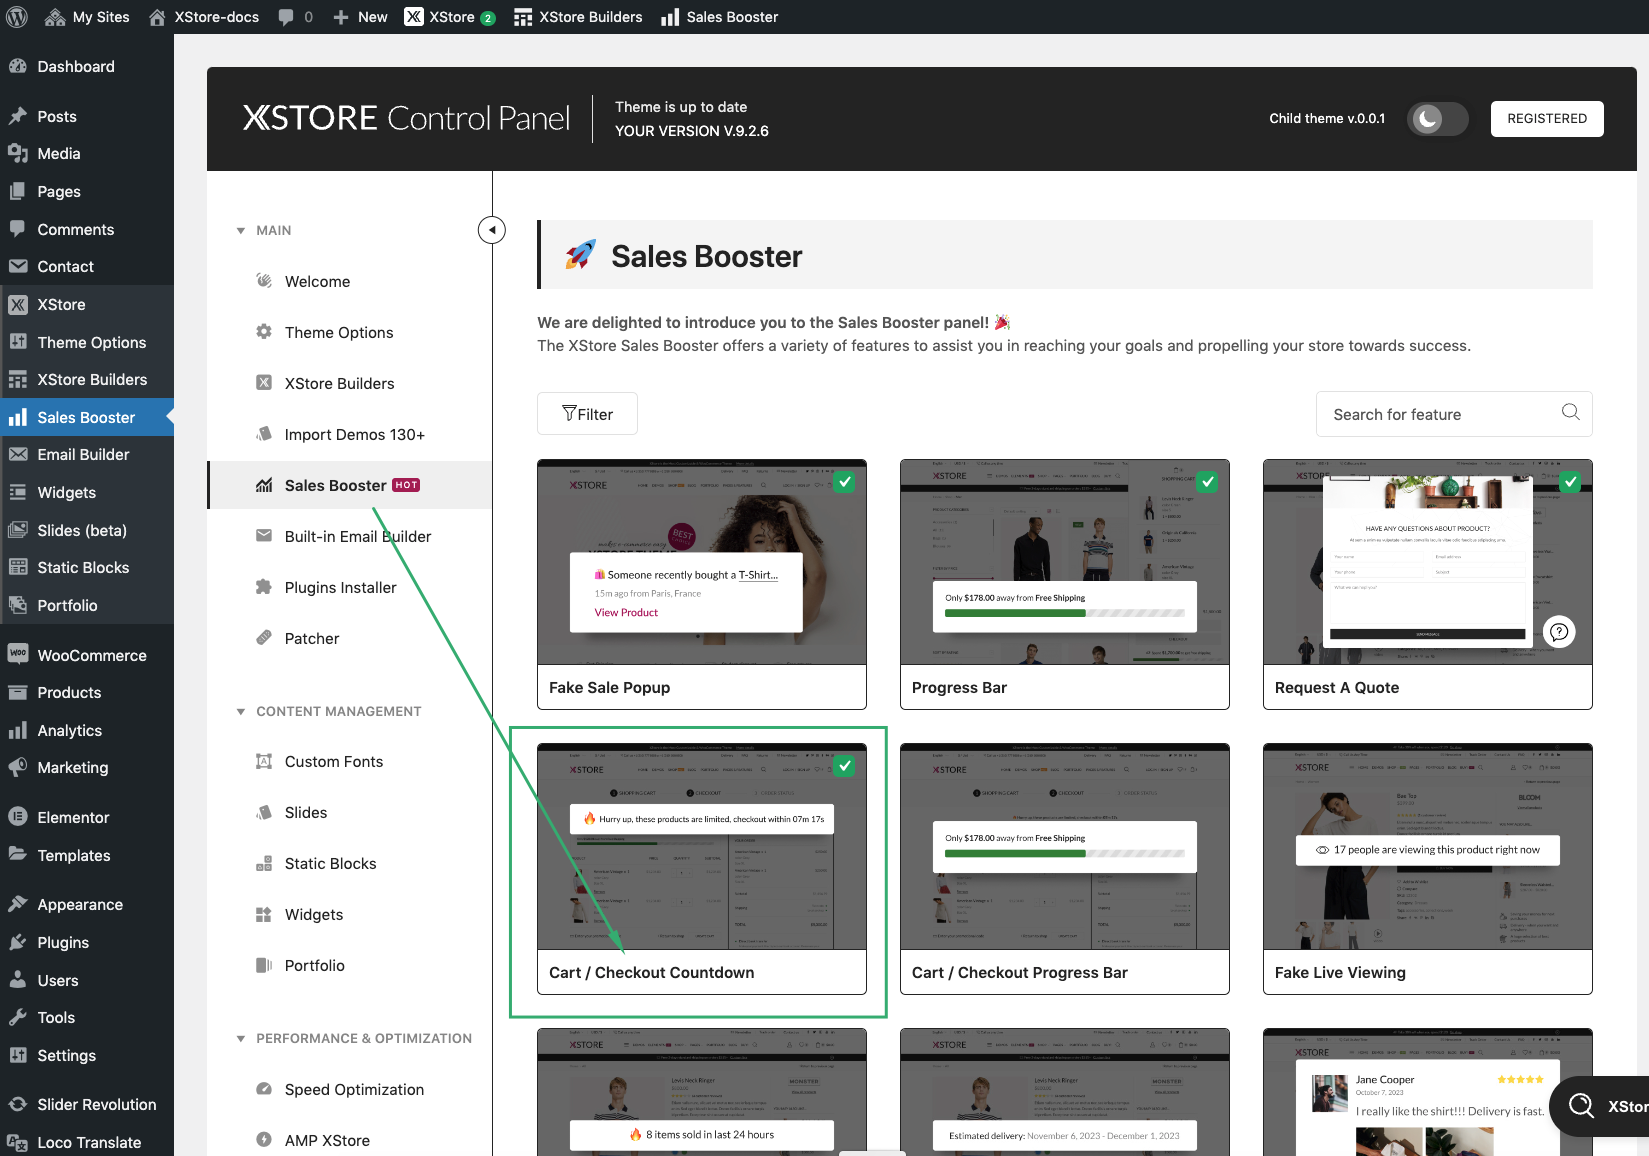Click the Fake Sale Popup title

click(610, 687)
